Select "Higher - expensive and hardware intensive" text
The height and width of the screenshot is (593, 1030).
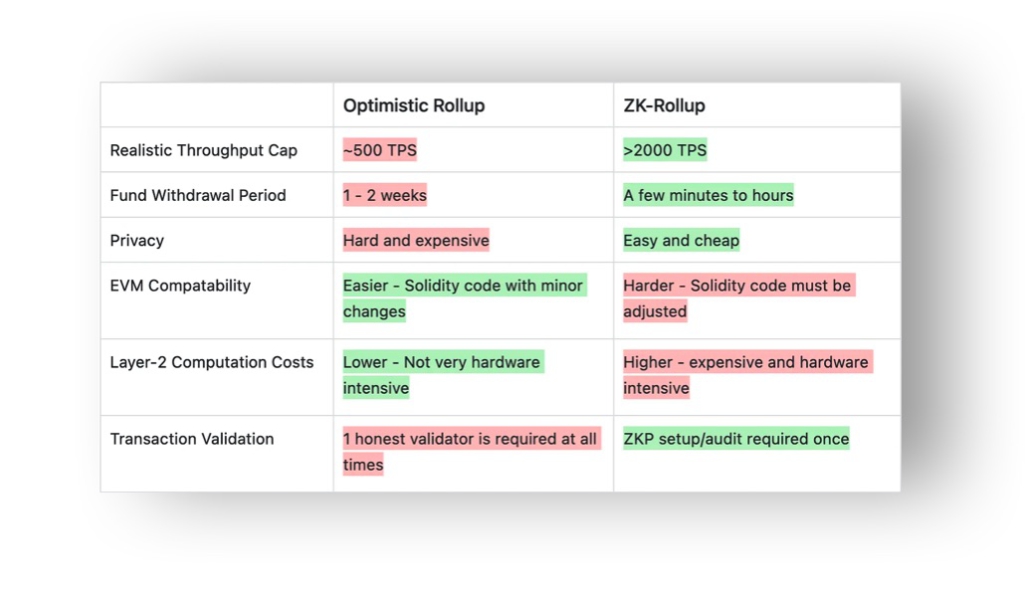745,362
